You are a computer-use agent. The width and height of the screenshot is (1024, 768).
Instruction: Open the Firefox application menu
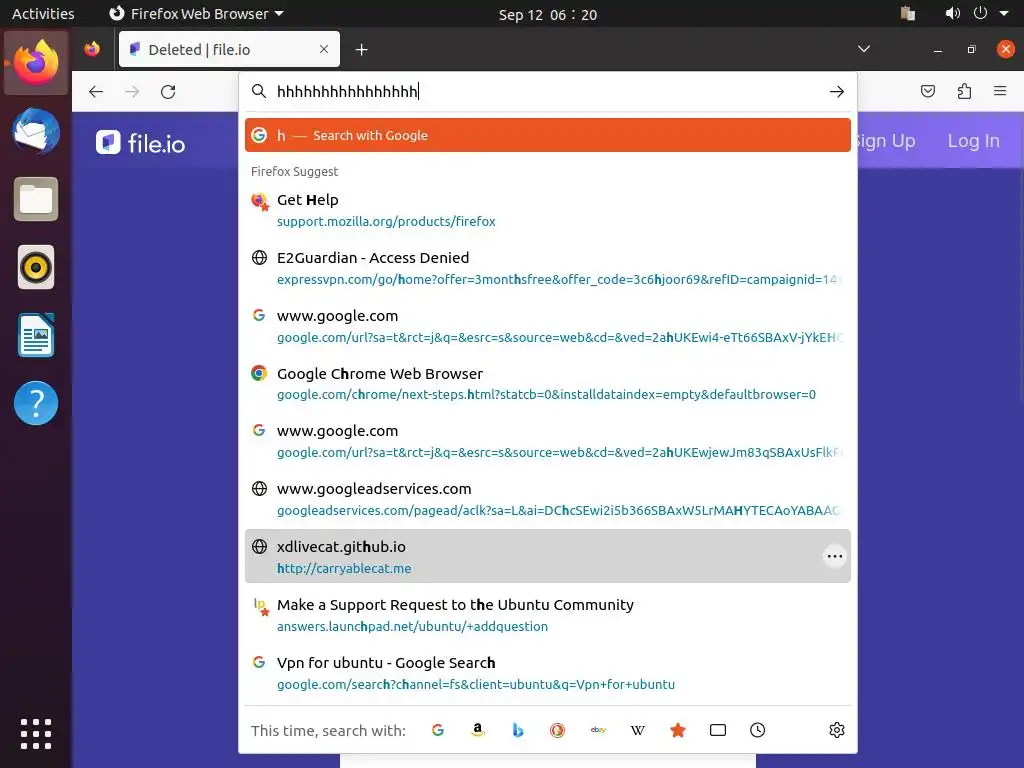(1000, 91)
